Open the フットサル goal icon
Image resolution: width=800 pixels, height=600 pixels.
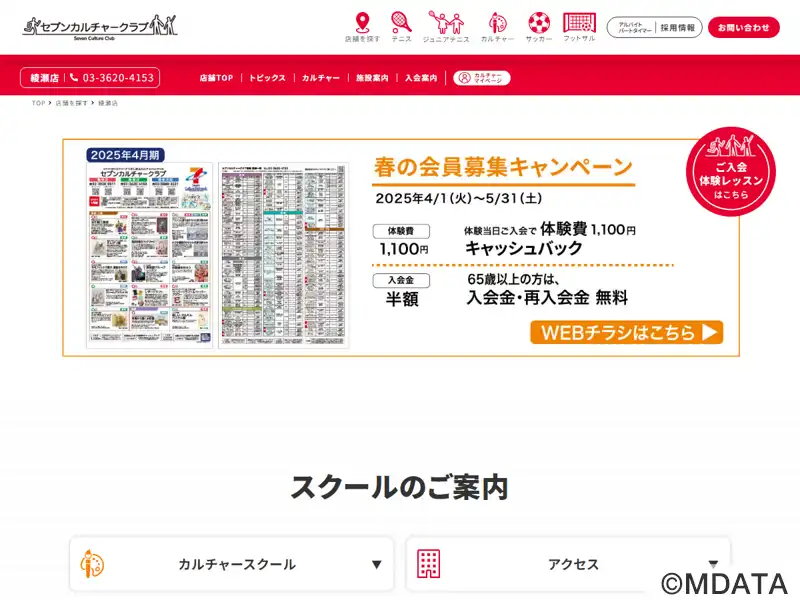[x=579, y=22]
